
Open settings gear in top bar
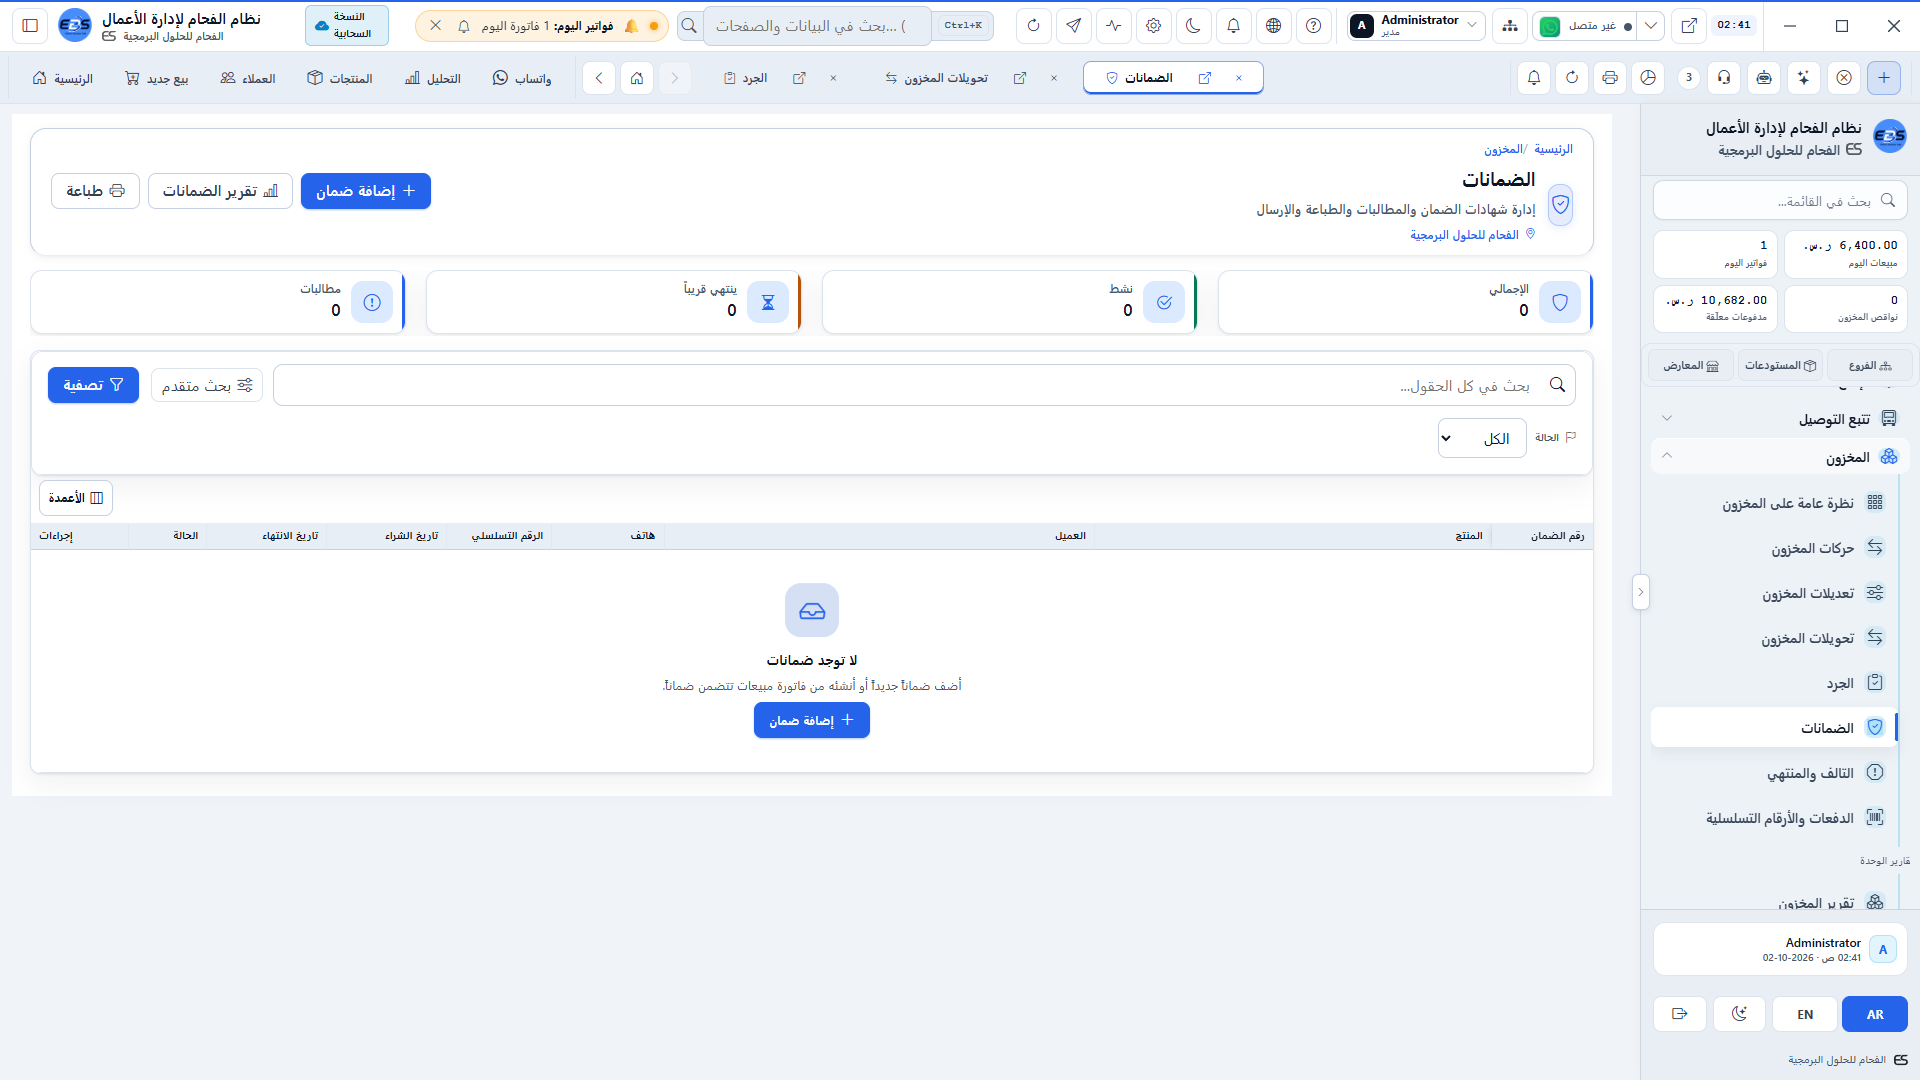point(1154,26)
